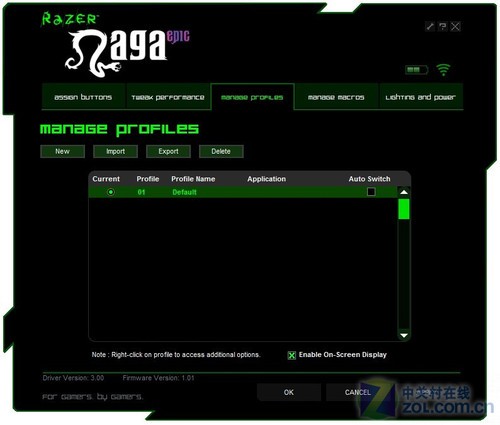Screen dimensions: 500x425
Task: Click the minimize window icon at top right
Action: point(430,26)
